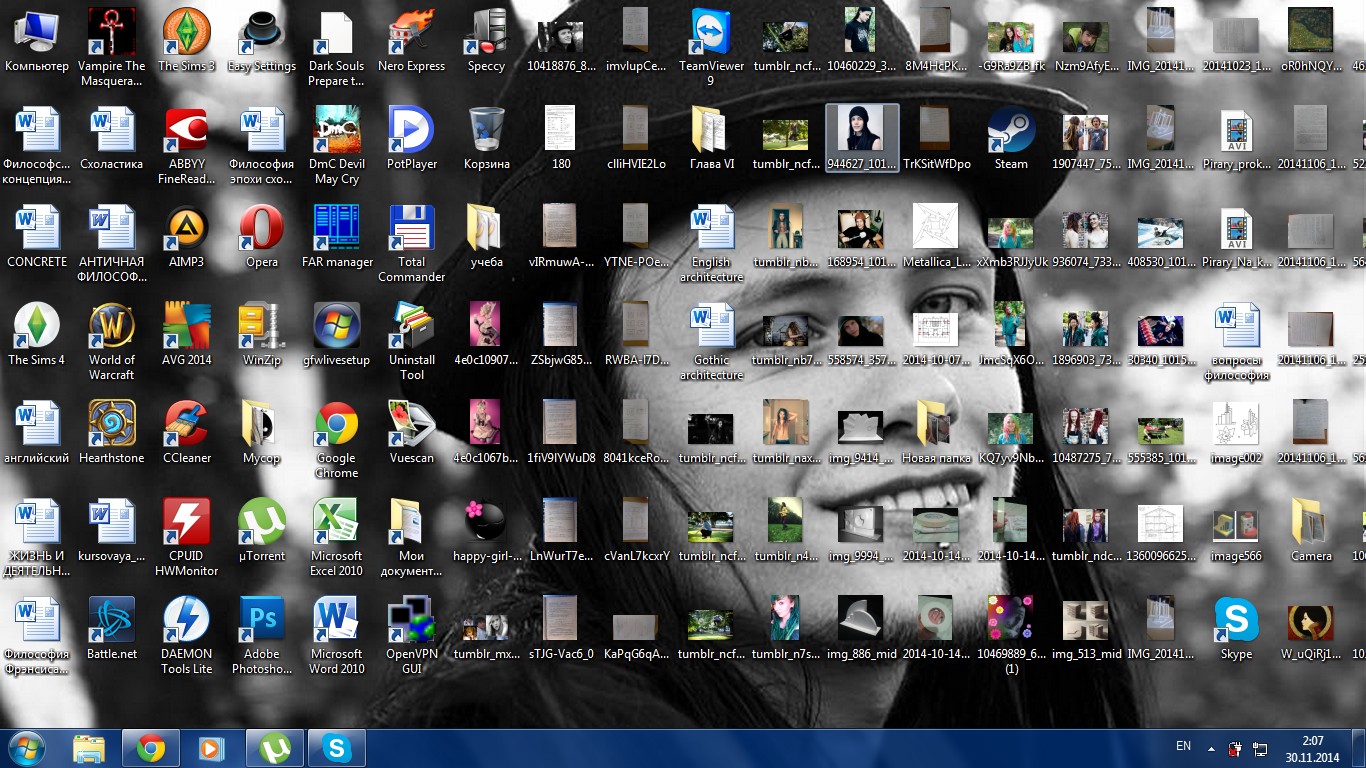Select the Adobe Photoshop desktop shortcut
The width and height of the screenshot is (1366, 768).
(x=262, y=621)
